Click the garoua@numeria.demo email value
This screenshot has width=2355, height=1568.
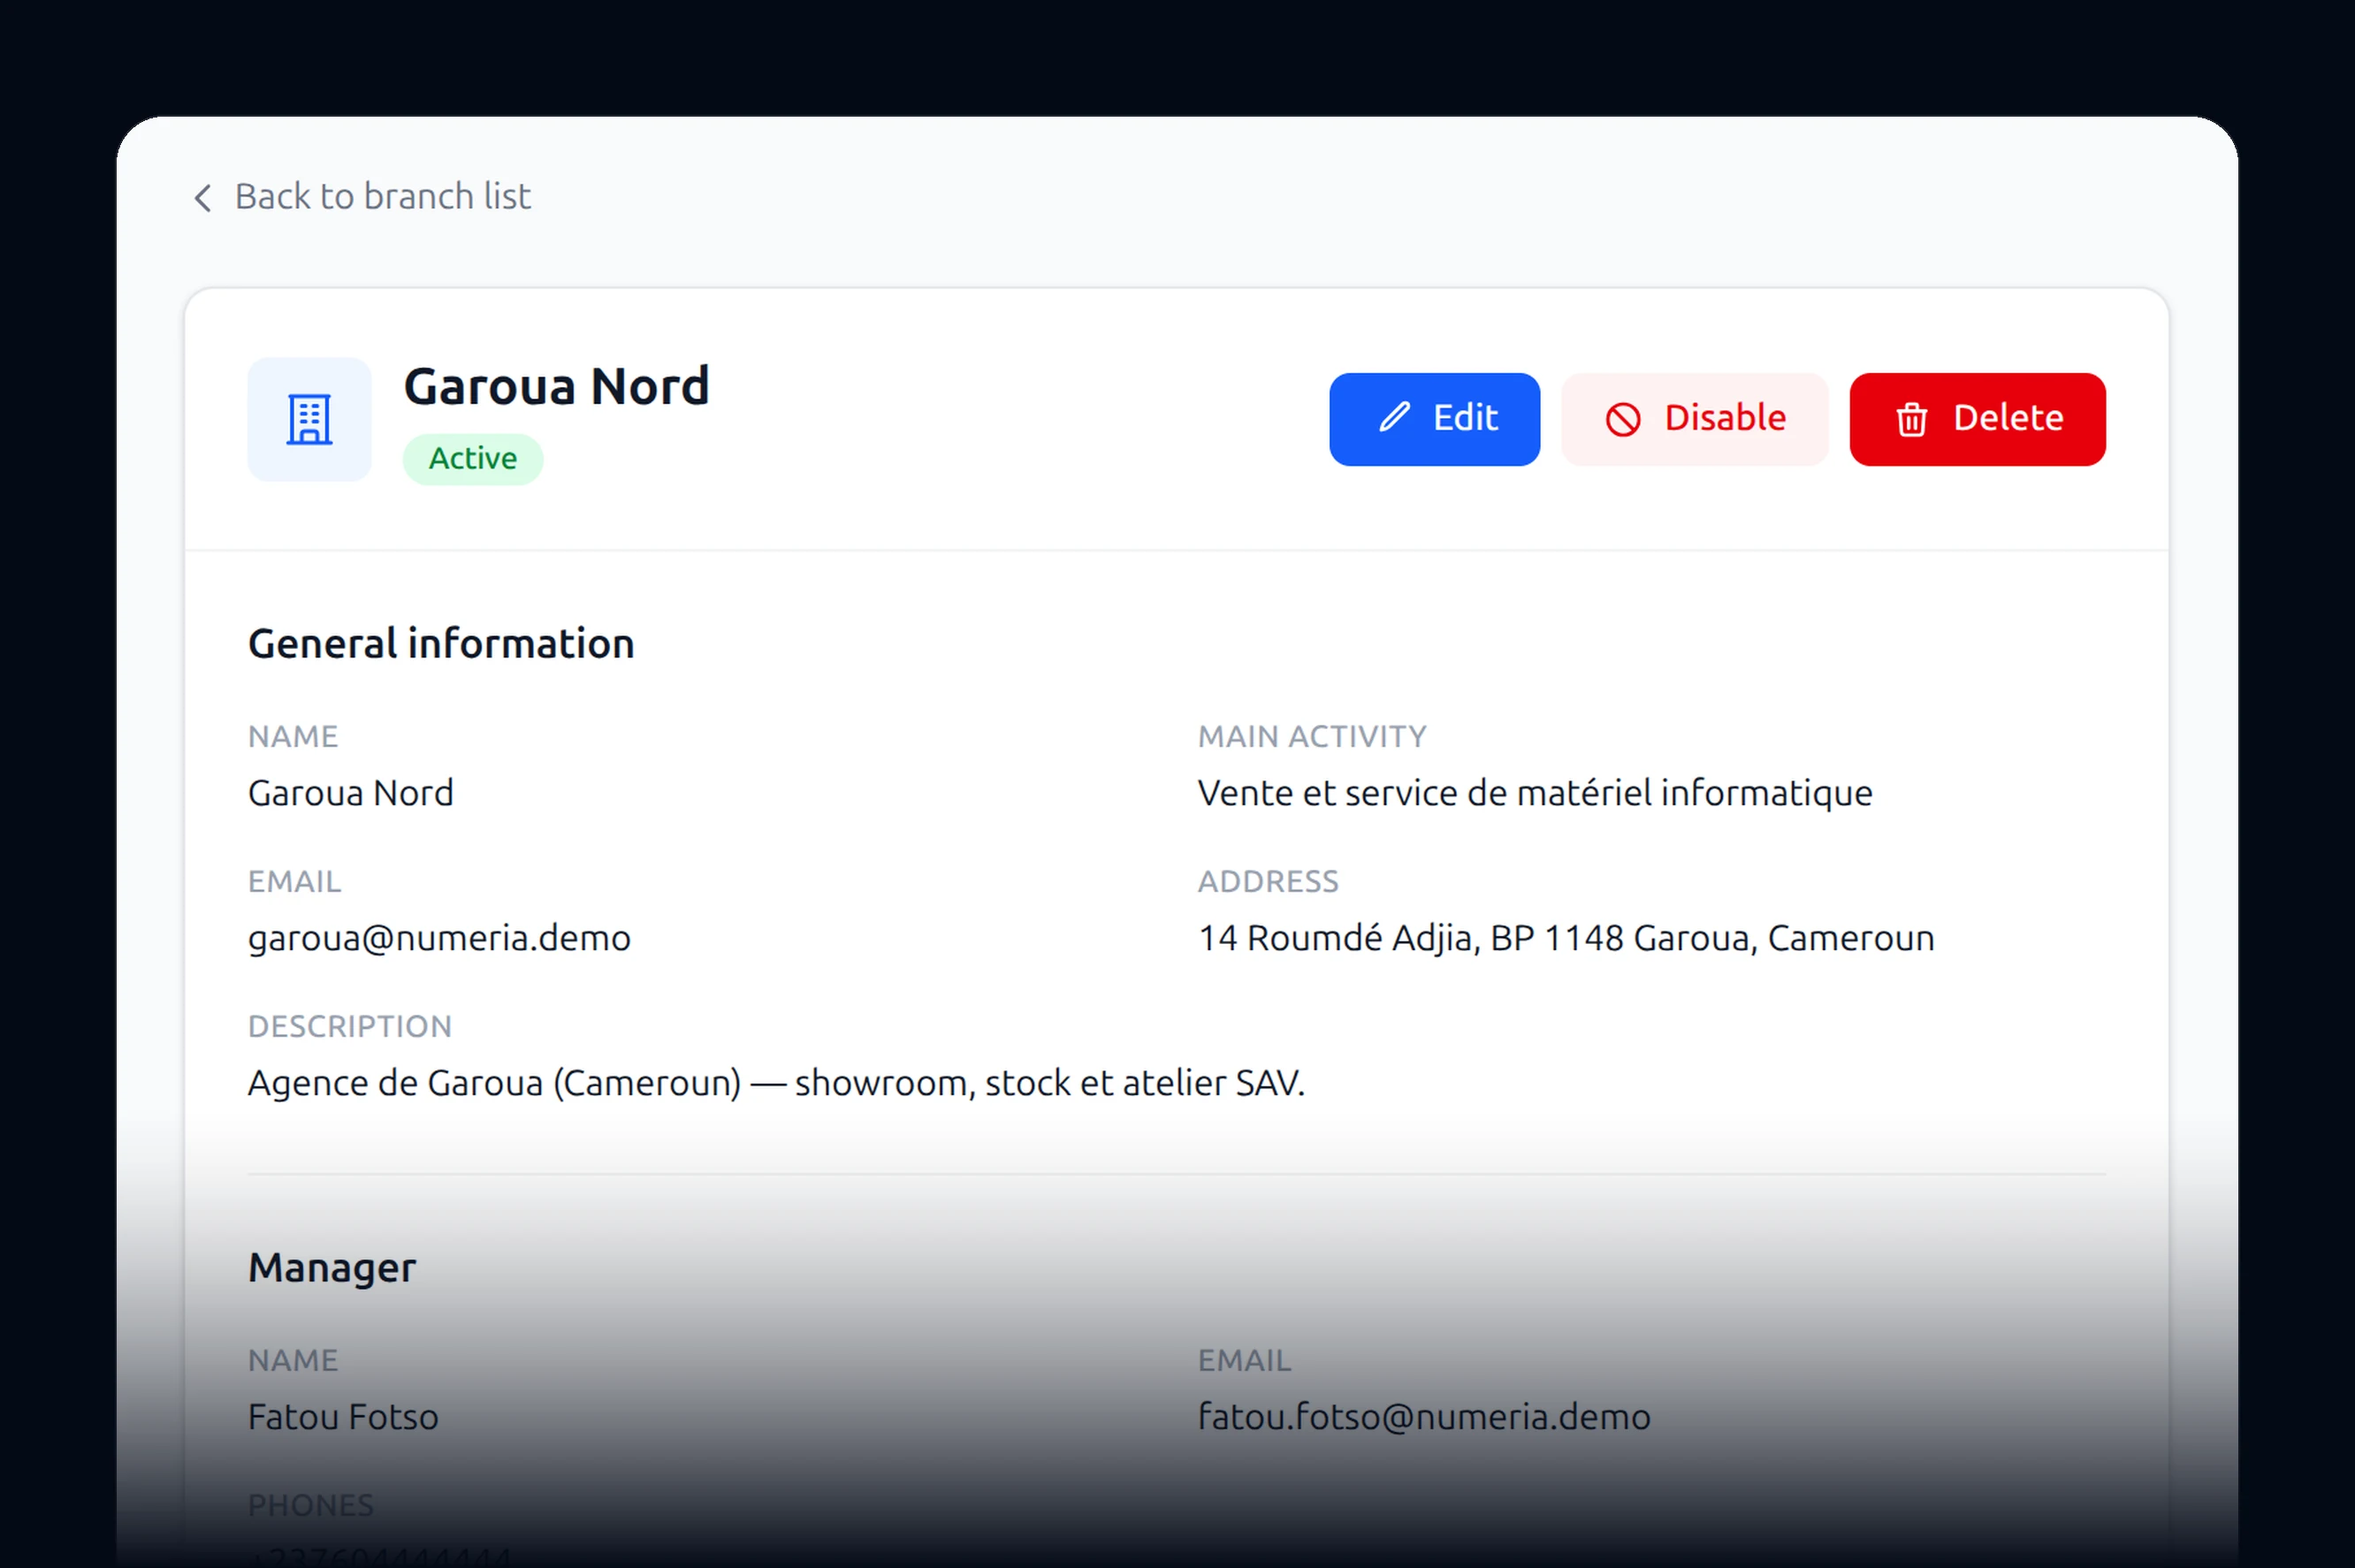(439, 939)
